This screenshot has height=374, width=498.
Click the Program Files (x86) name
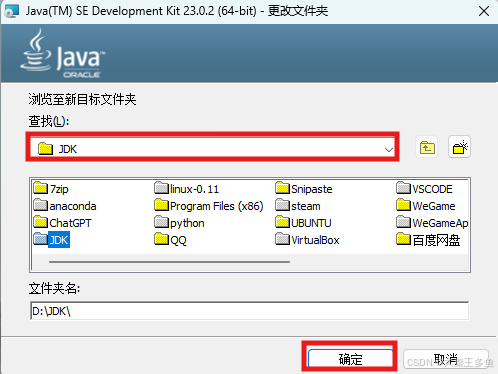pos(217,206)
